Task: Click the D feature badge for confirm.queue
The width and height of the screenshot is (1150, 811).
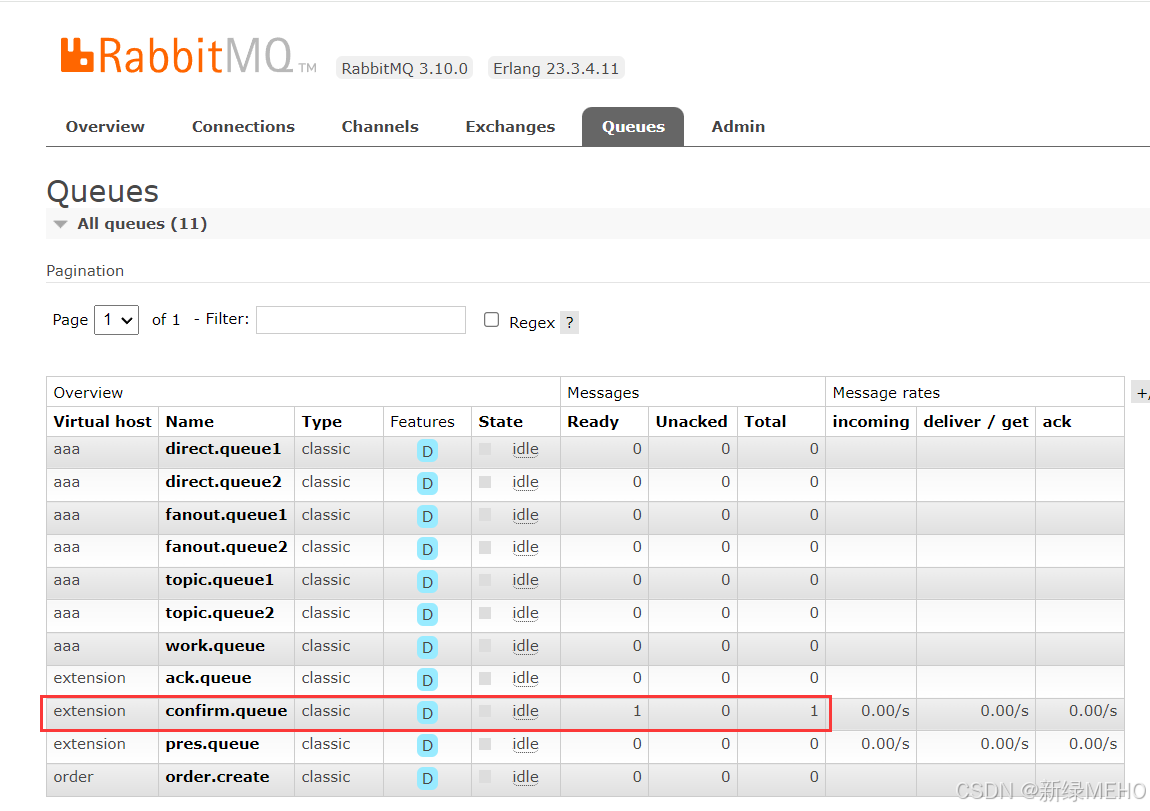Action: [427, 713]
